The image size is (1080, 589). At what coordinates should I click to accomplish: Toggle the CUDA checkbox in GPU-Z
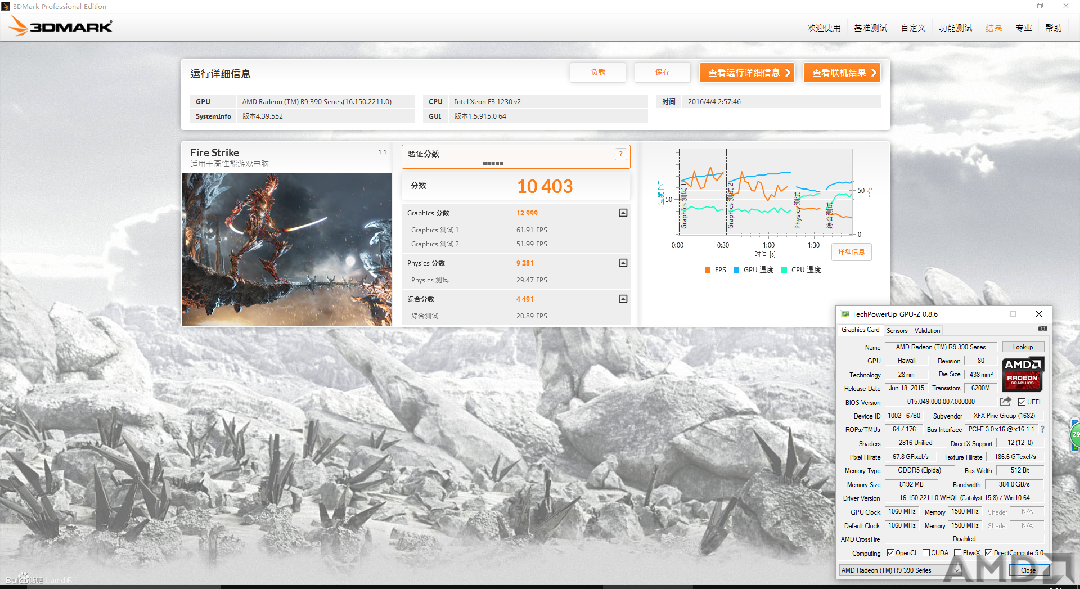926,552
